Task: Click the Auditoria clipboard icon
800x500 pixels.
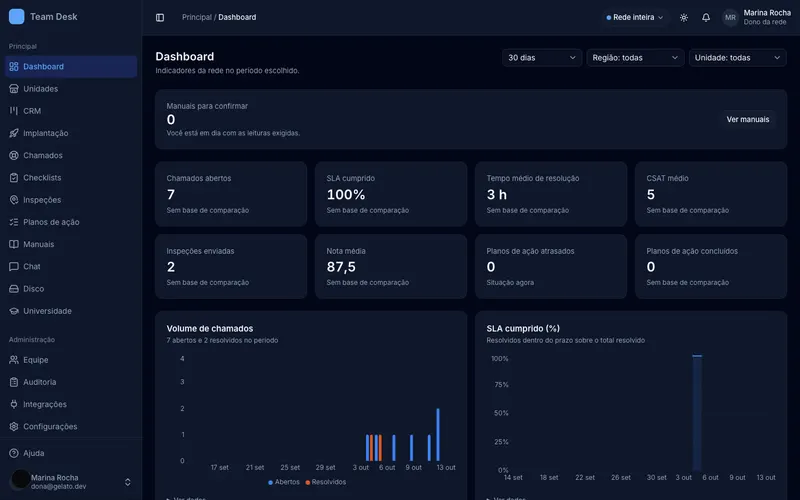Action: click(14, 382)
